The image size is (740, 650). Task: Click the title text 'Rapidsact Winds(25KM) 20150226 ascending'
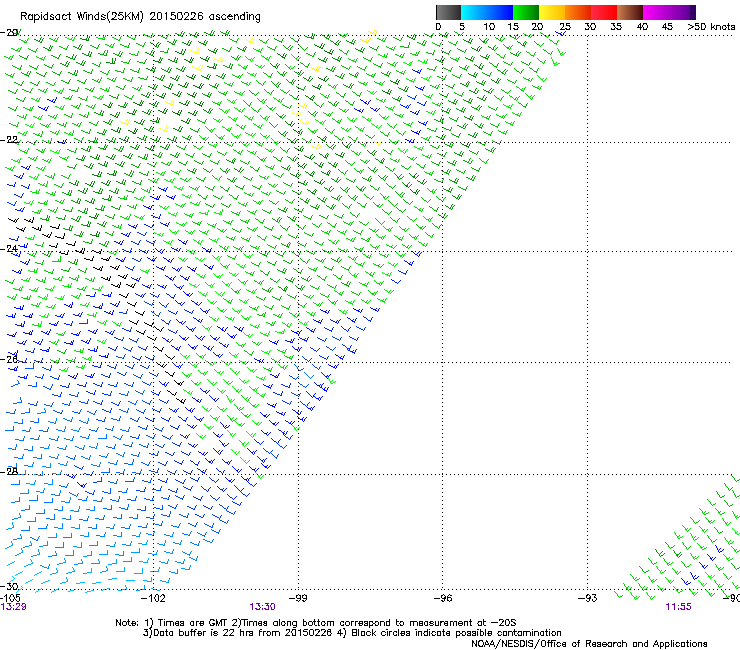tap(140, 17)
